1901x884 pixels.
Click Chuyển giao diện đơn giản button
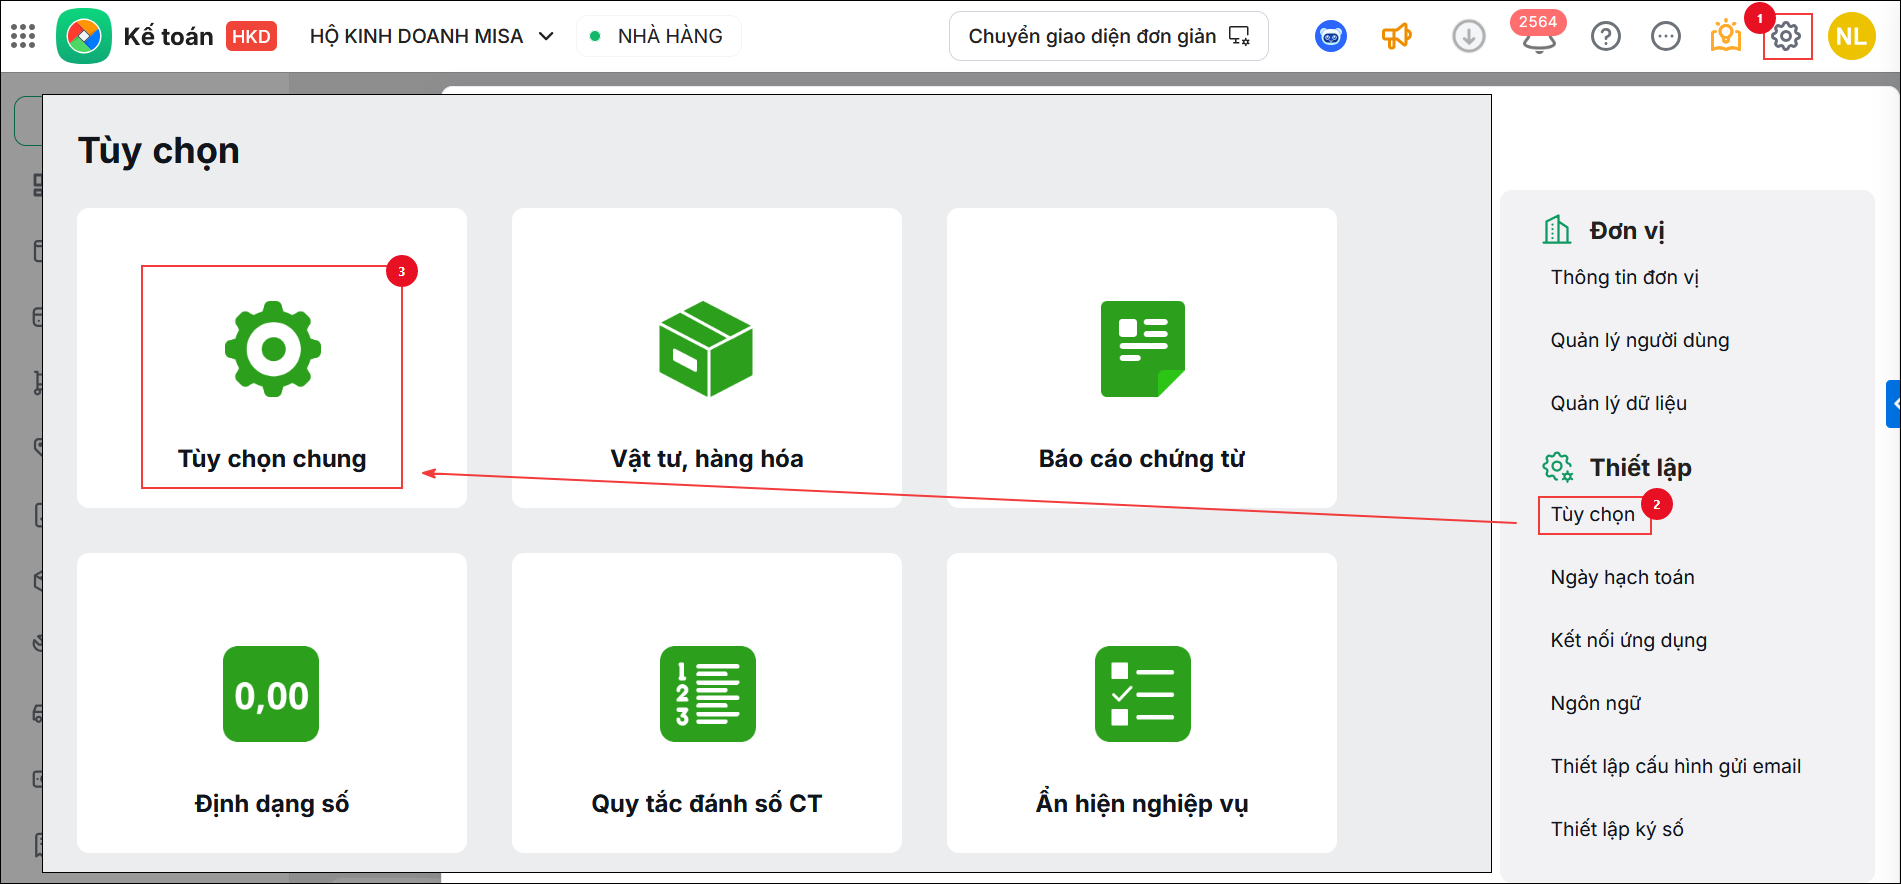tap(1109, 36)
